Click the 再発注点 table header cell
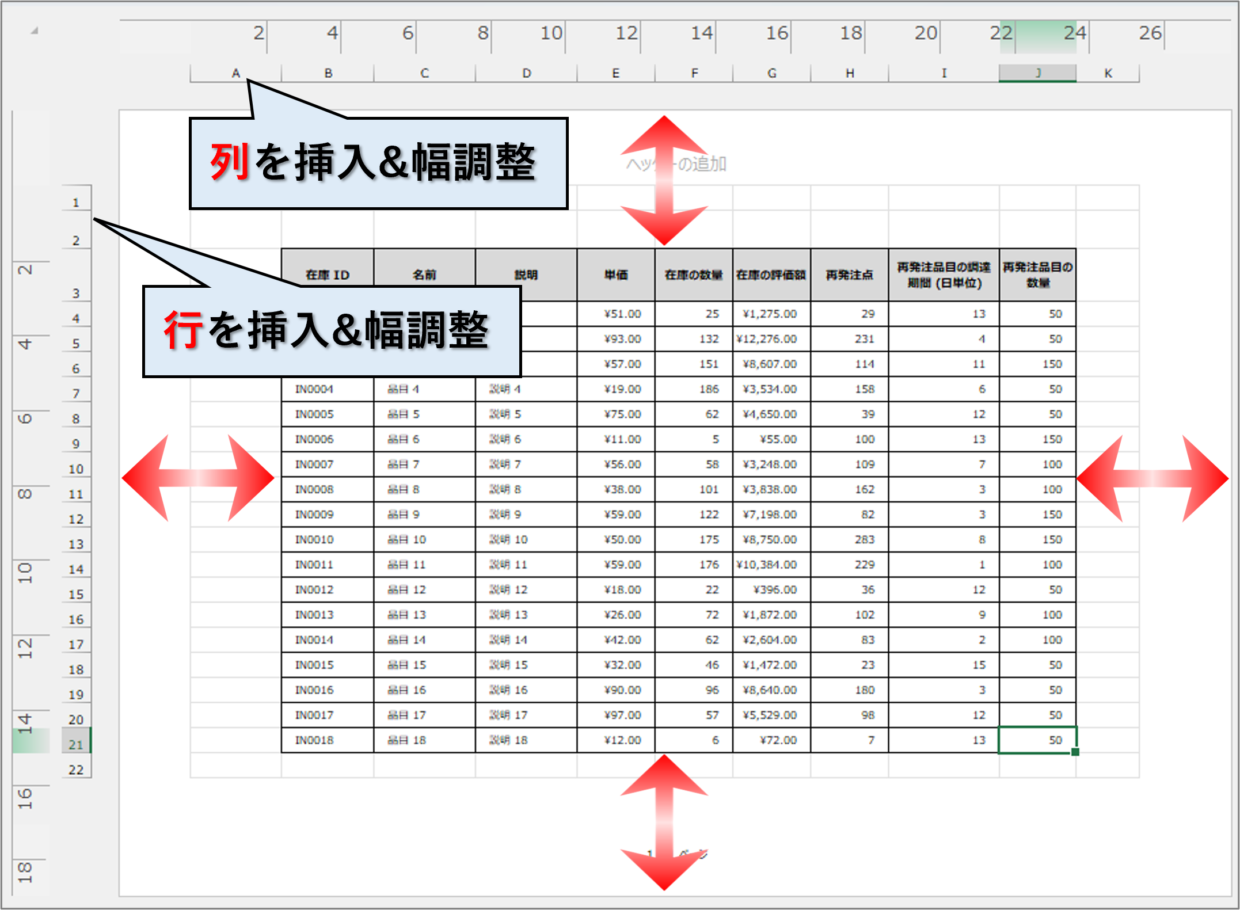Viewport: 1240px width, 910px height. tap(849, 275)
